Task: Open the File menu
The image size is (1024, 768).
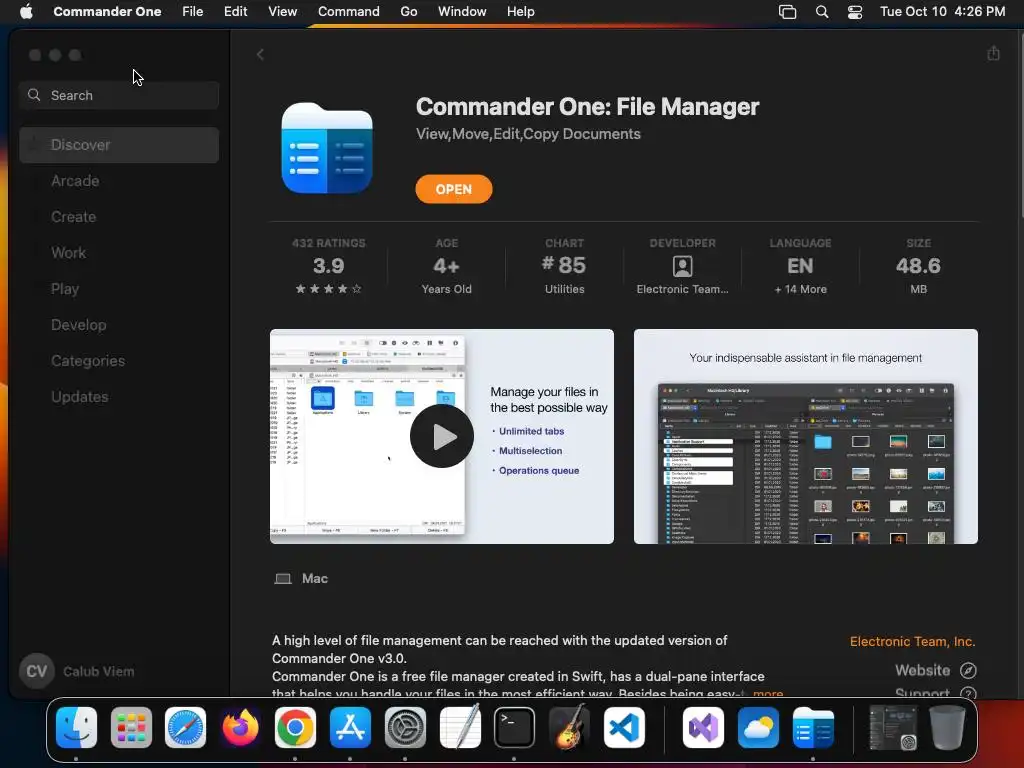Action: (193, 12)
